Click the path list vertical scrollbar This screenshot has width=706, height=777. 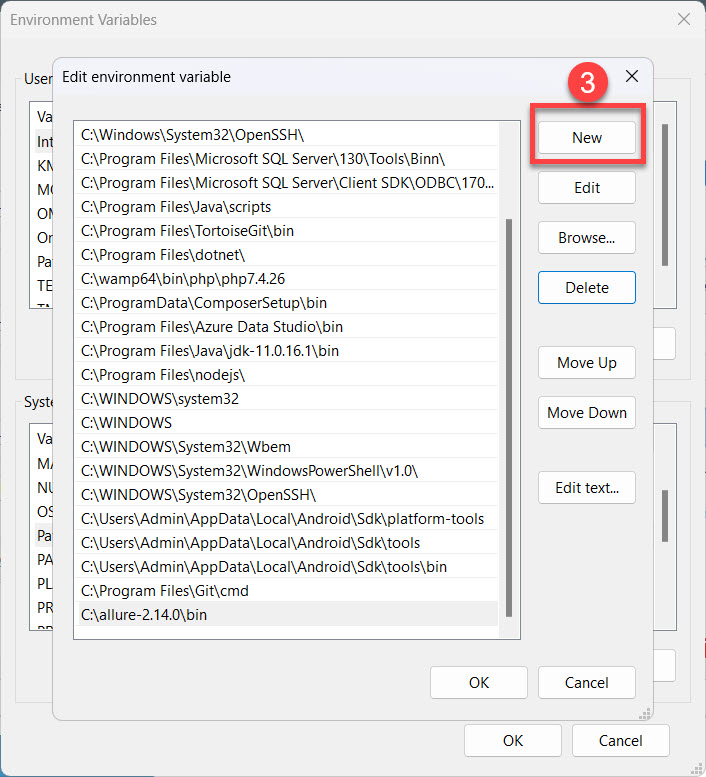(509, 415)
